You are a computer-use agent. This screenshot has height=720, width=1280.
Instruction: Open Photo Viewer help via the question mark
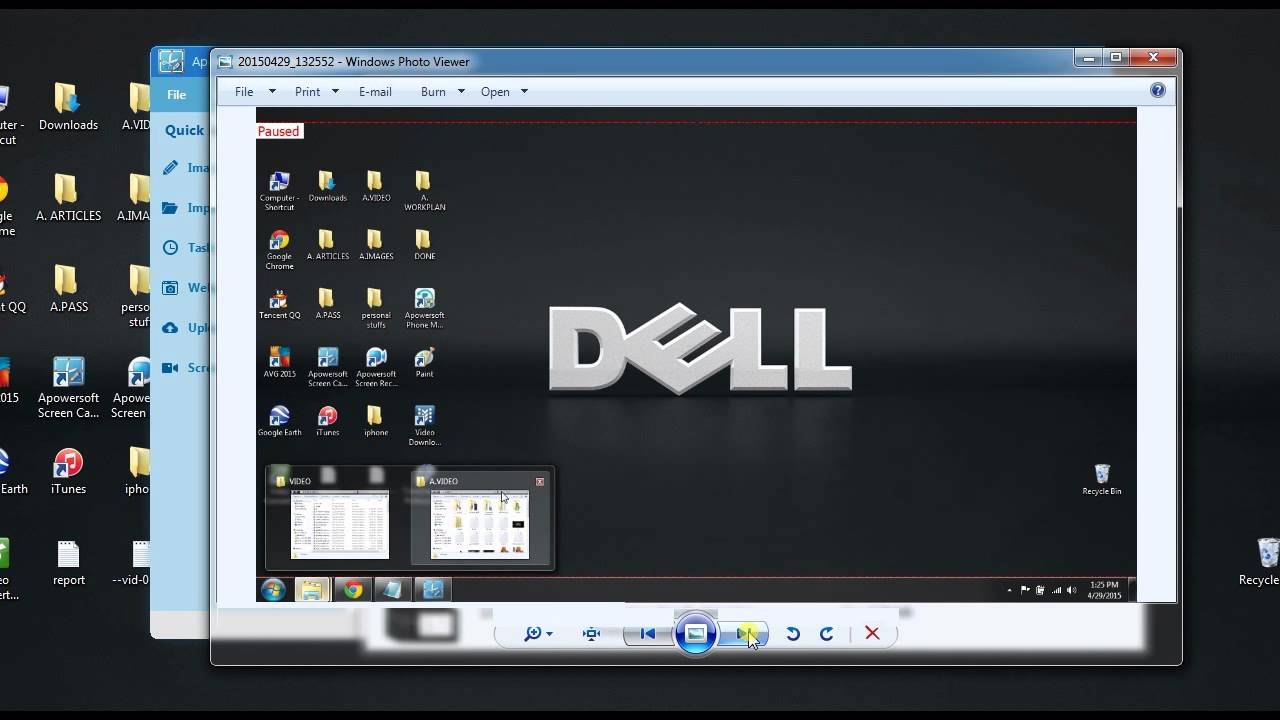[x=1157, y=90]
